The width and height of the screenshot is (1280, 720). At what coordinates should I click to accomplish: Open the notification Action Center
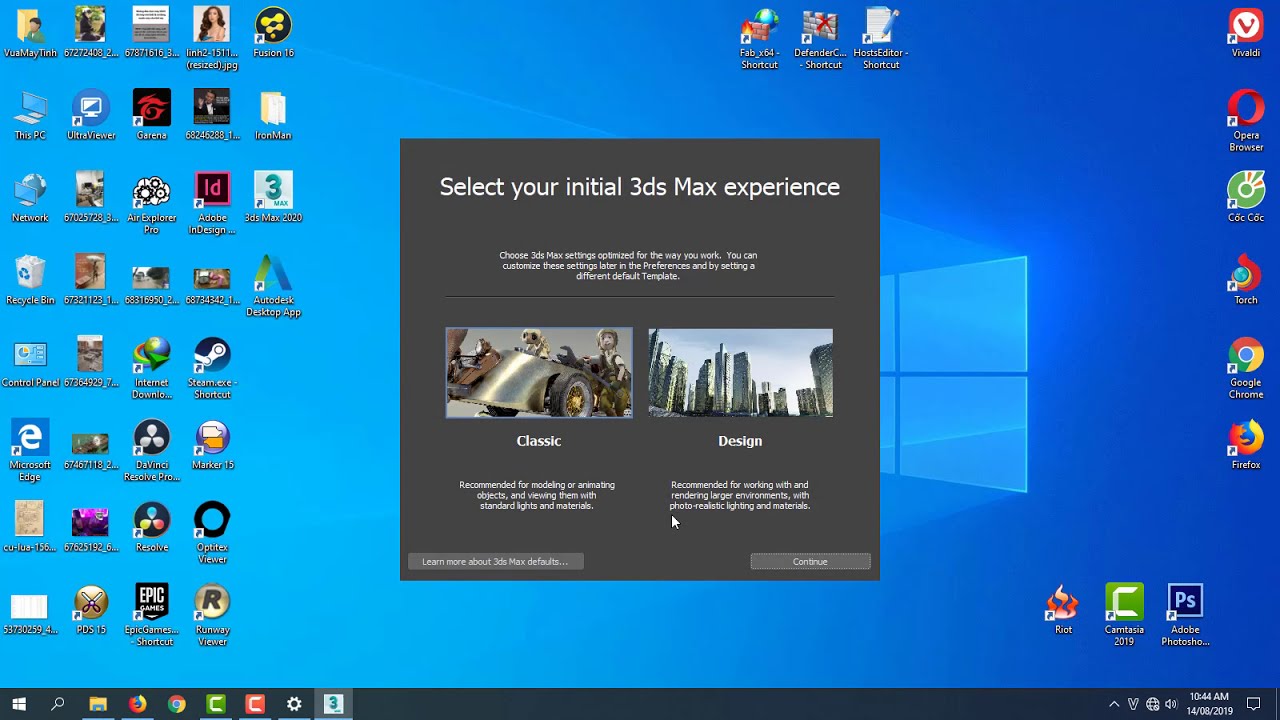coord(1254,704)
